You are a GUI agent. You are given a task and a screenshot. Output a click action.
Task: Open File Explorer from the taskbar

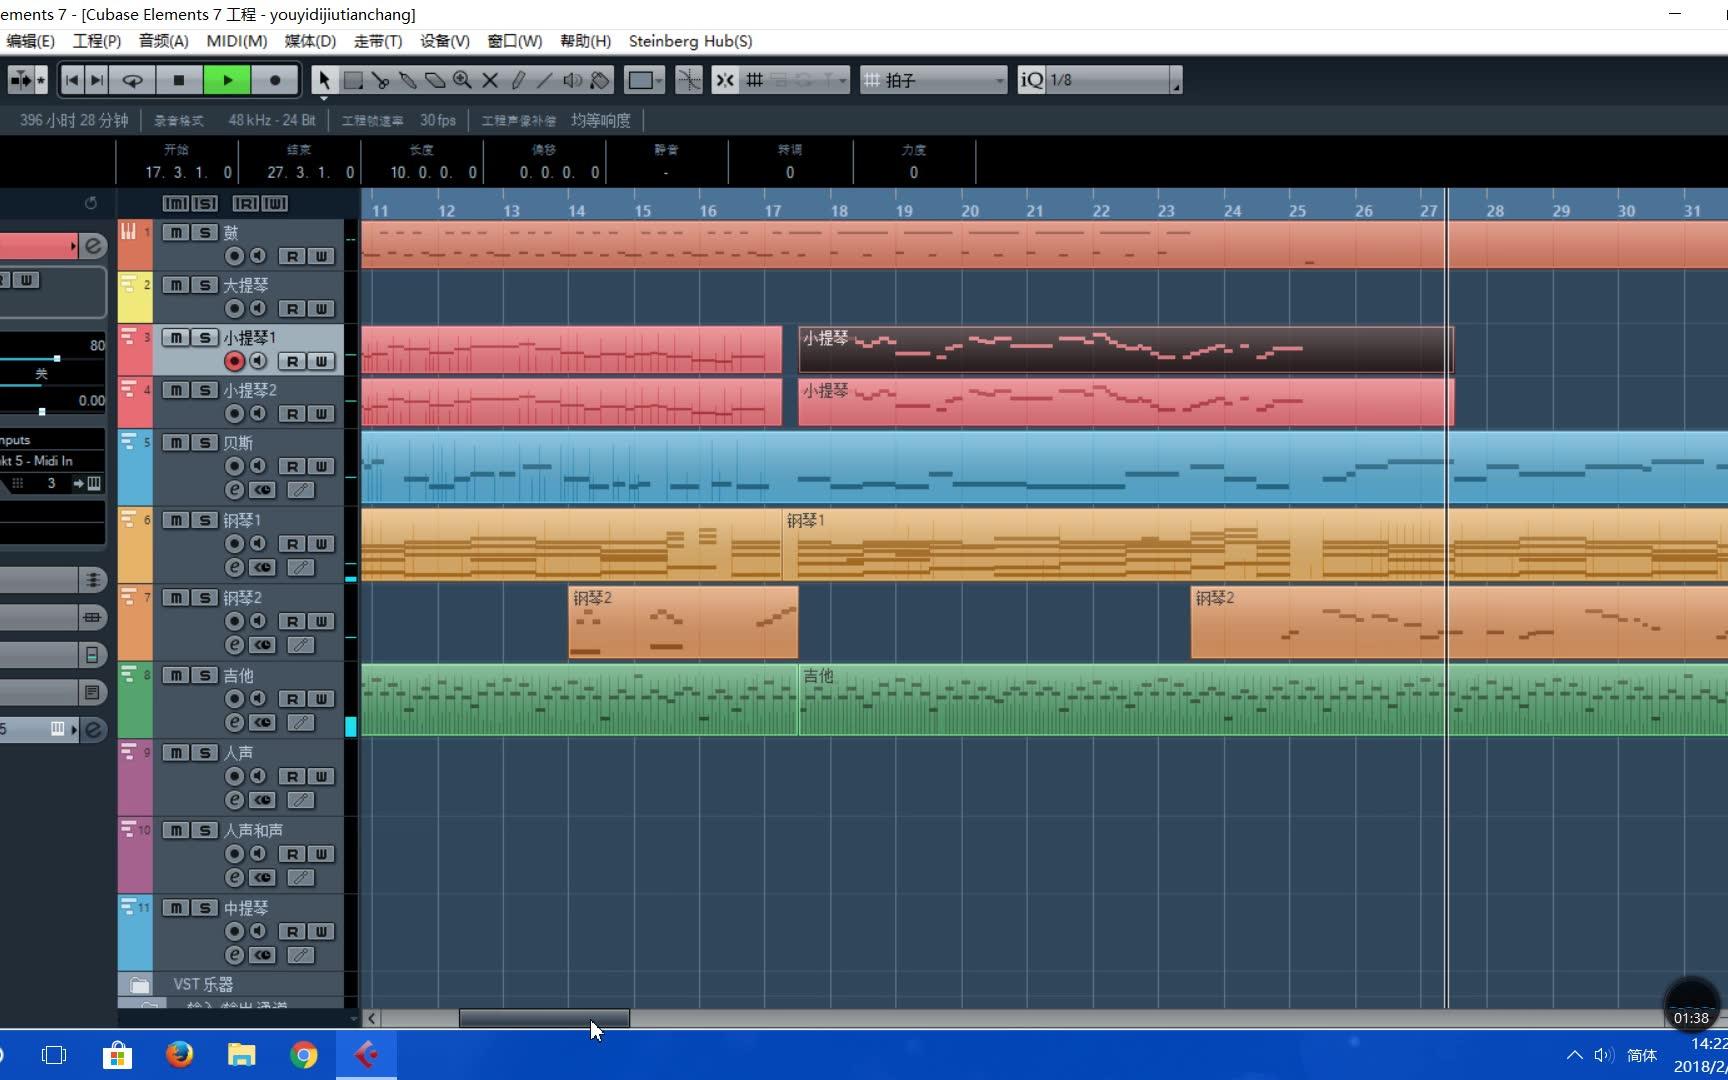pyautogui.click(x=242, y=1055)
